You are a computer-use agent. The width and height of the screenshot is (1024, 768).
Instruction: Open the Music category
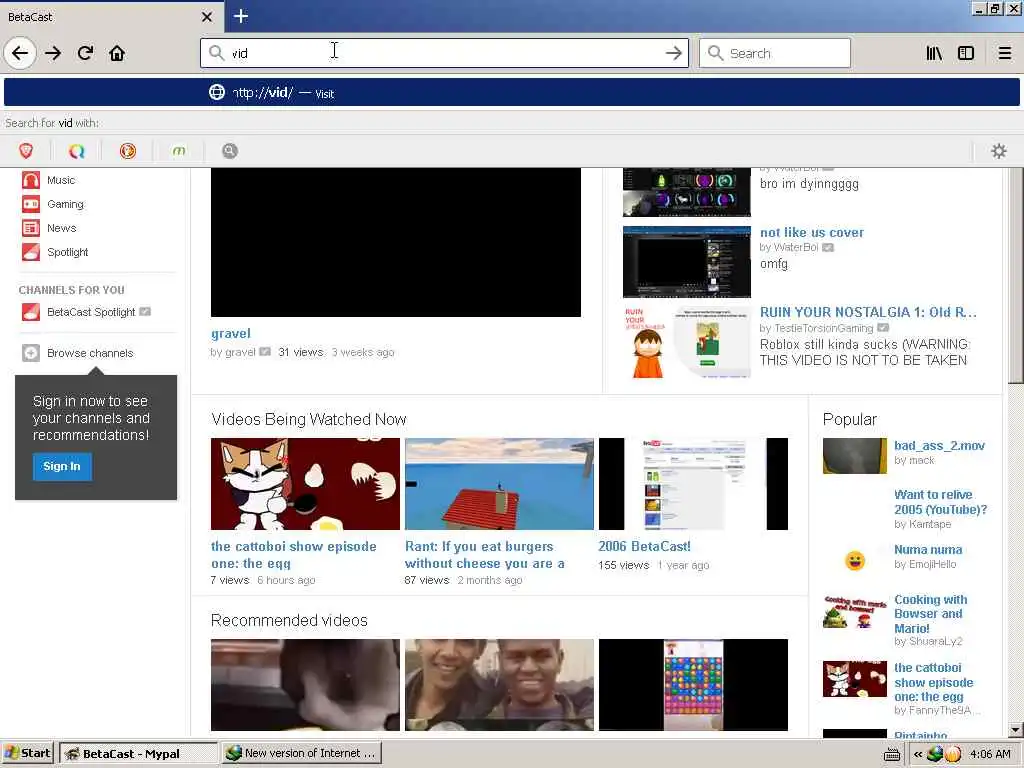click(x=61, y=180)
